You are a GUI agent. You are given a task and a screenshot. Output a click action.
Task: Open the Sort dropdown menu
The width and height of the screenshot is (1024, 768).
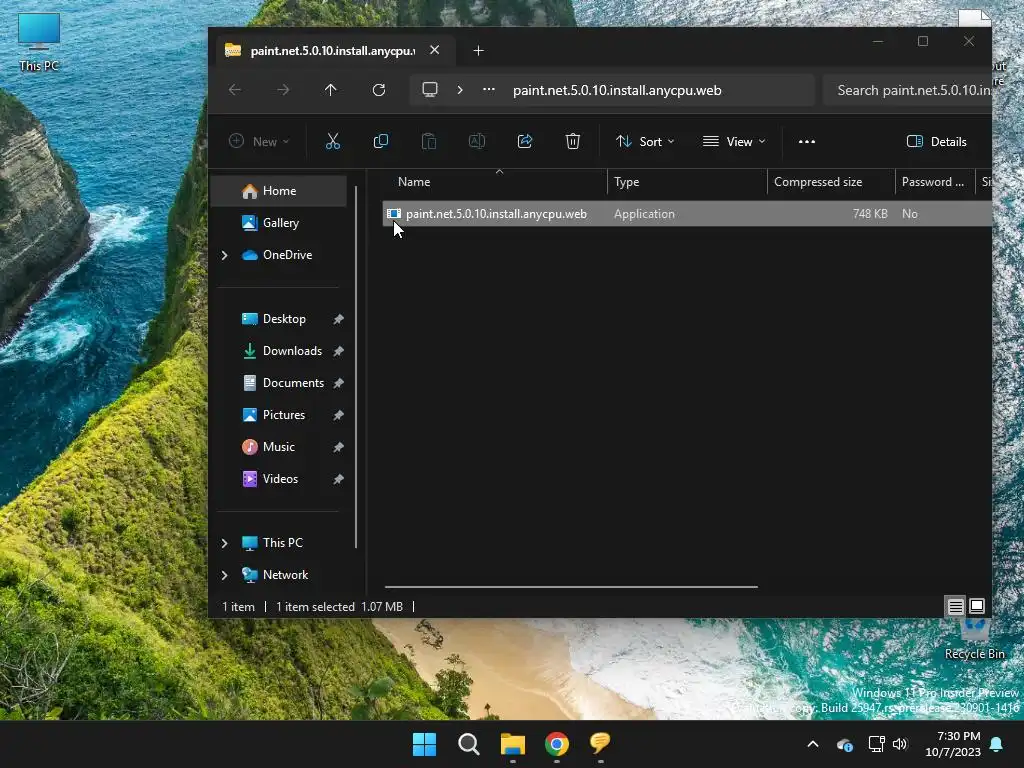645,141
